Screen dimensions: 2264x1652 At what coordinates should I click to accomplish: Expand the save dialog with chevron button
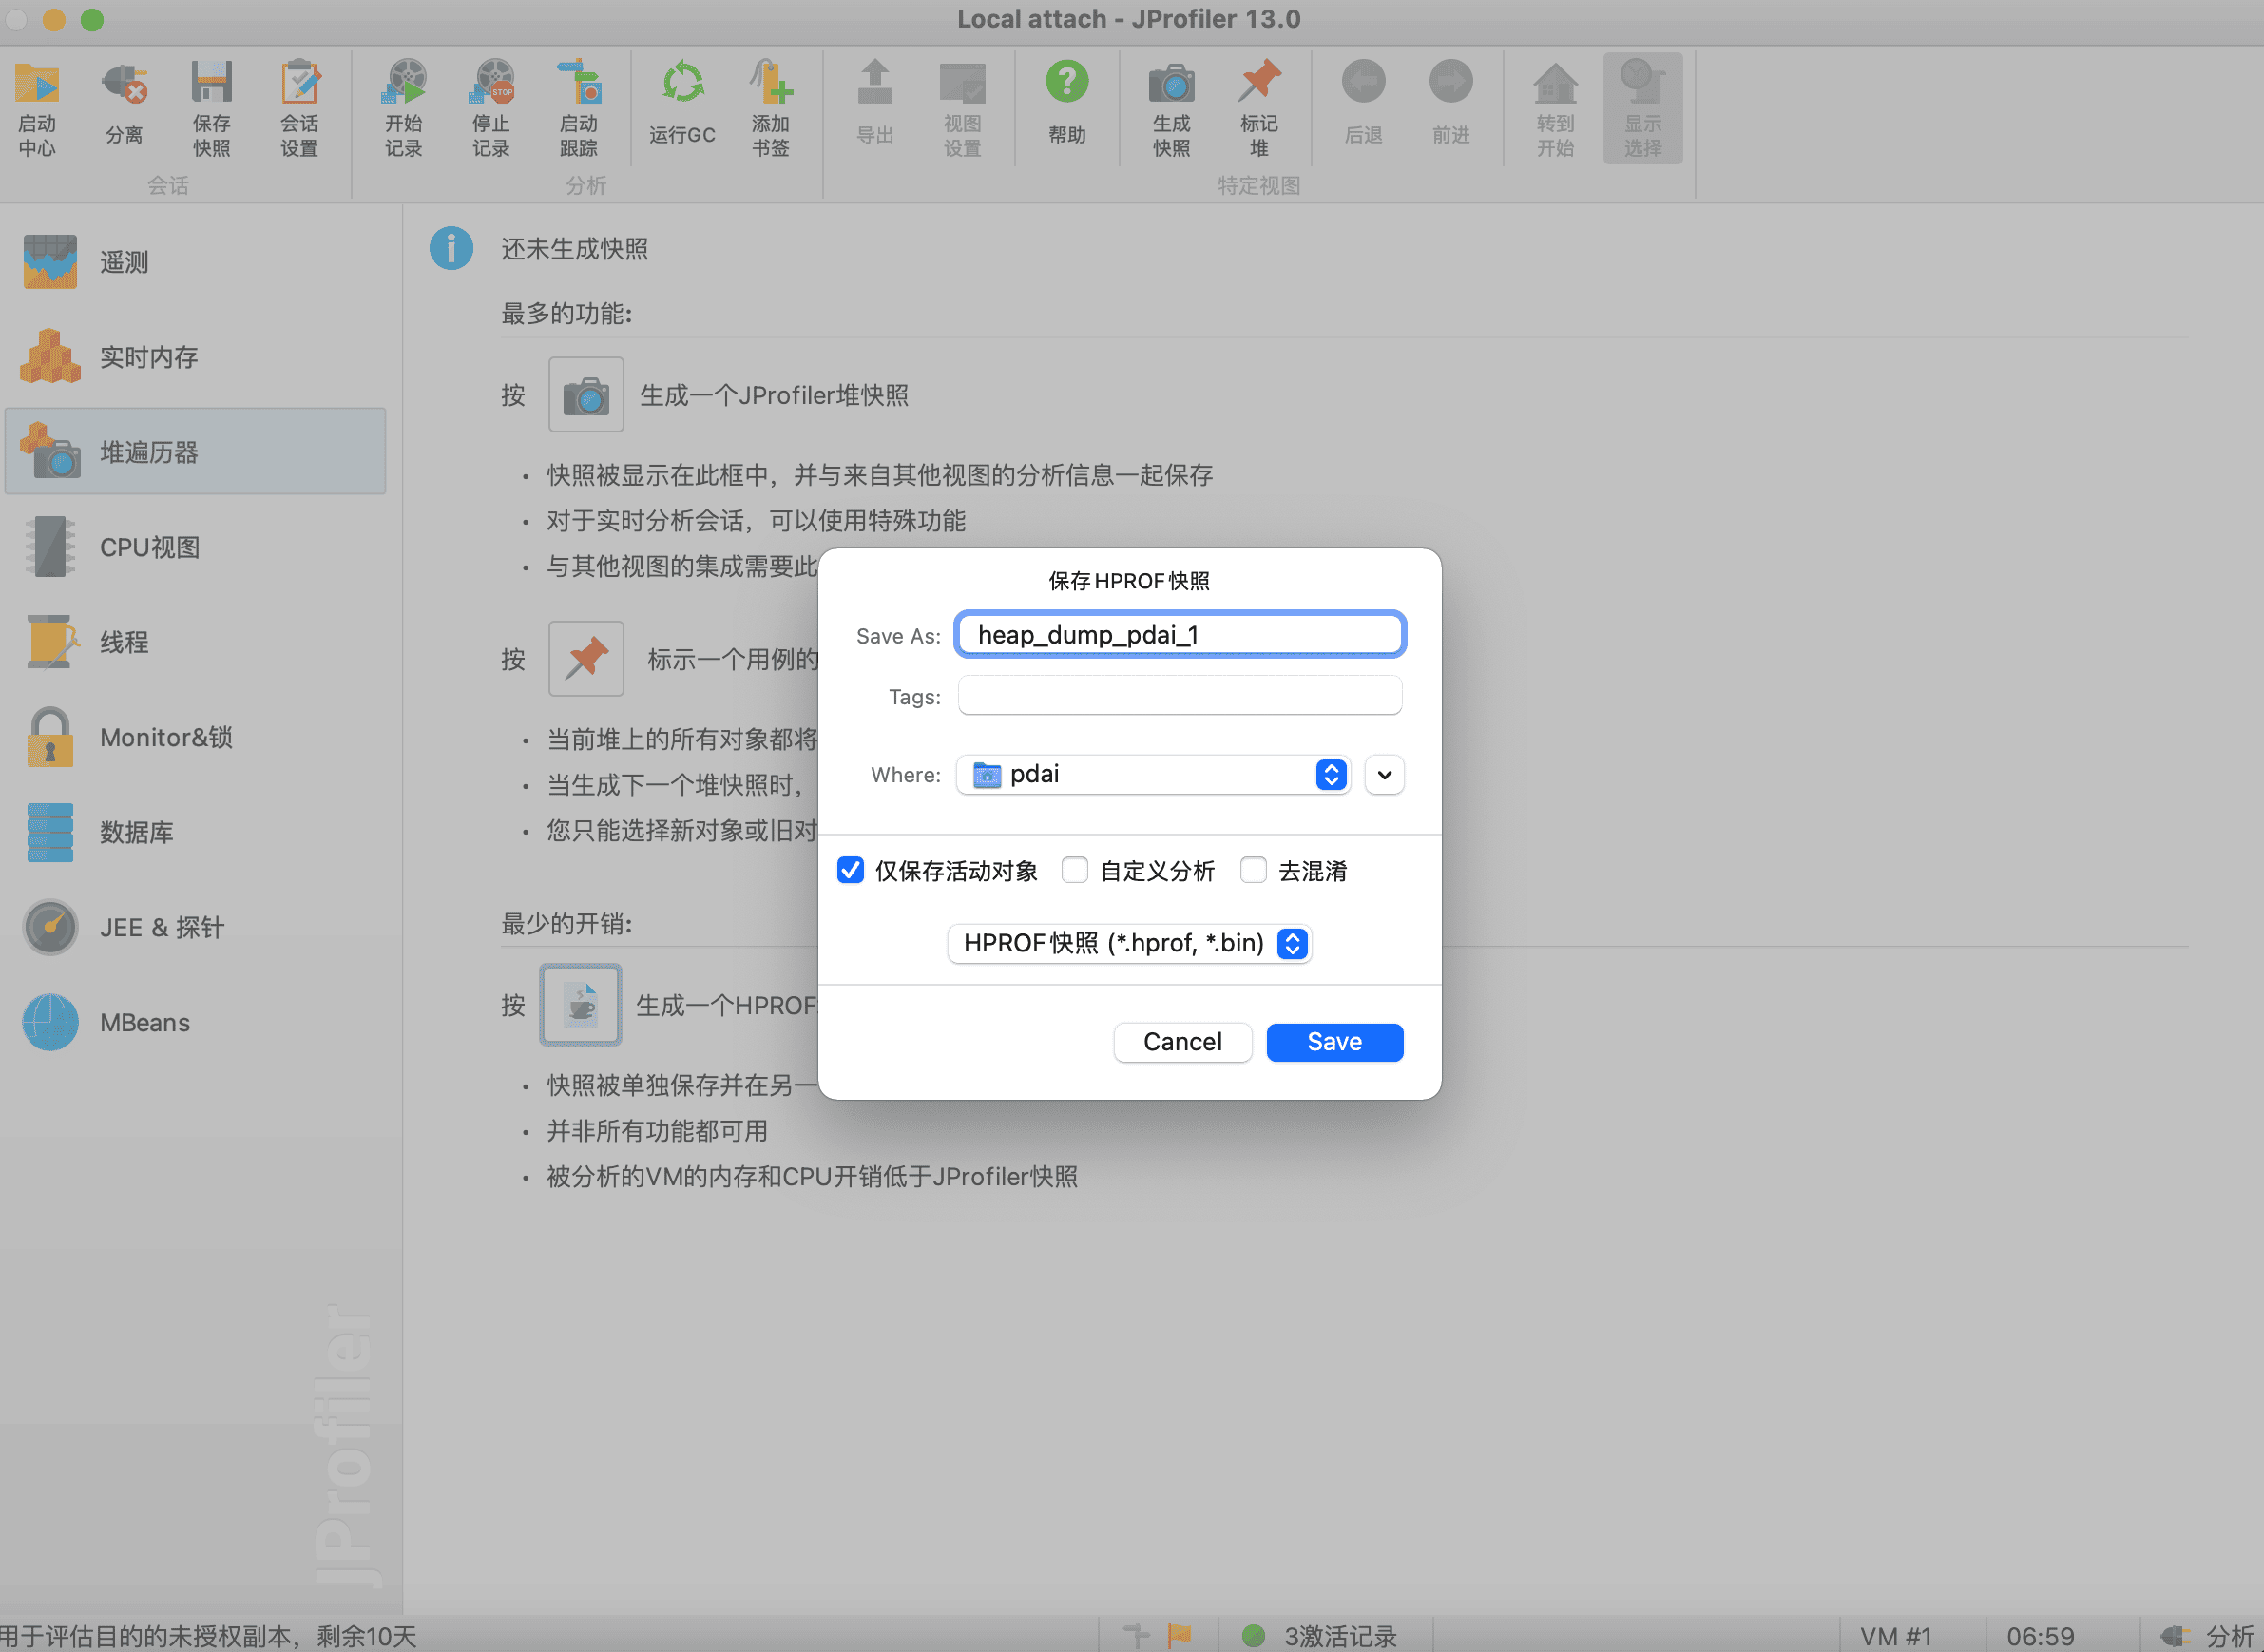pyautogui.click(x=1384, y=775)
